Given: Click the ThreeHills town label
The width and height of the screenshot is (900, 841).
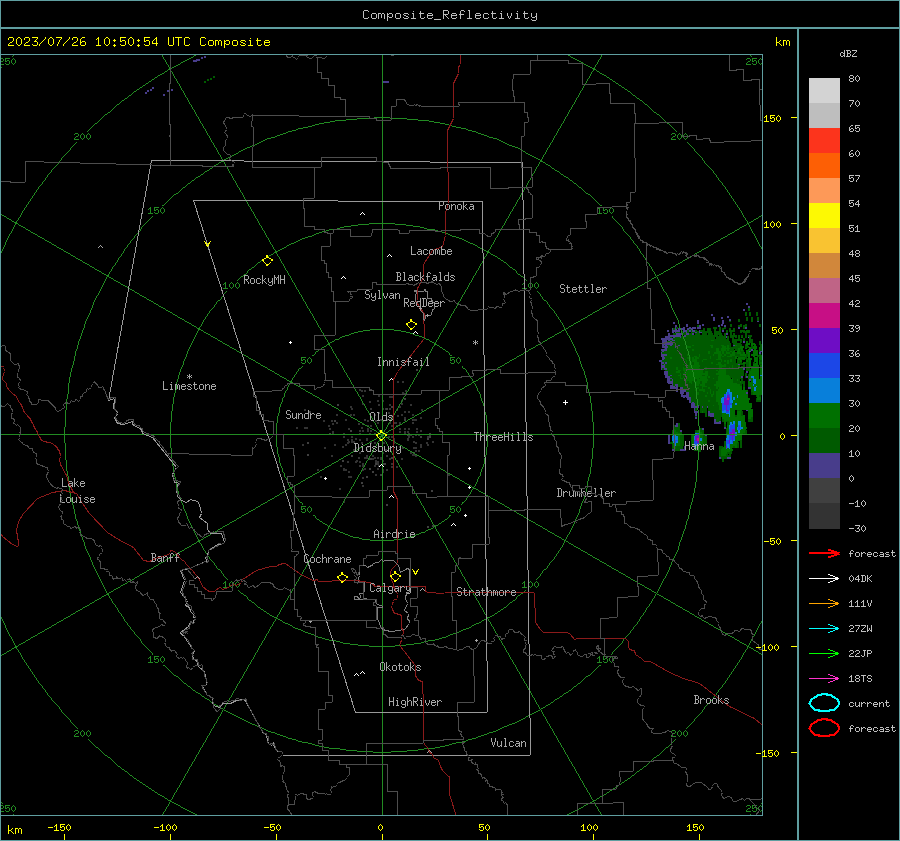Looking at the screenshot, I should (503, 437).
